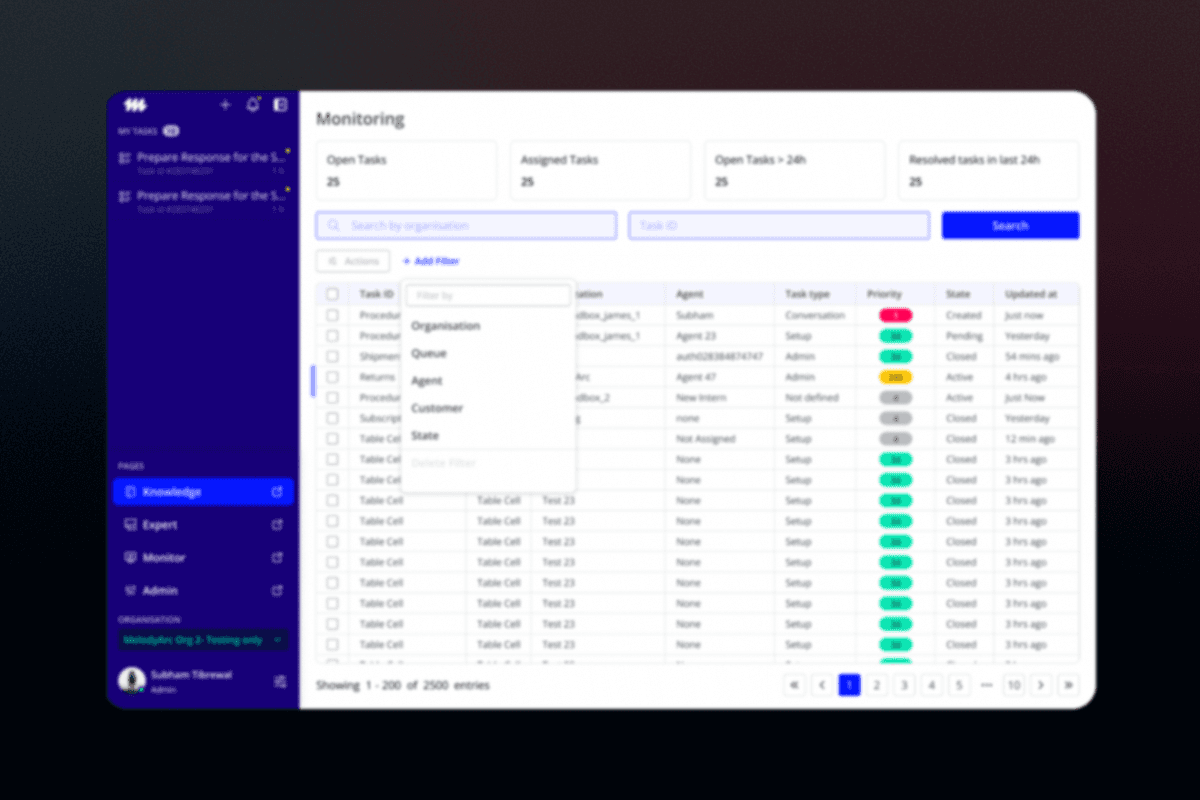Sort by Priority column header
Viewport: 1200px width, 800px height.
click(884, 295)
